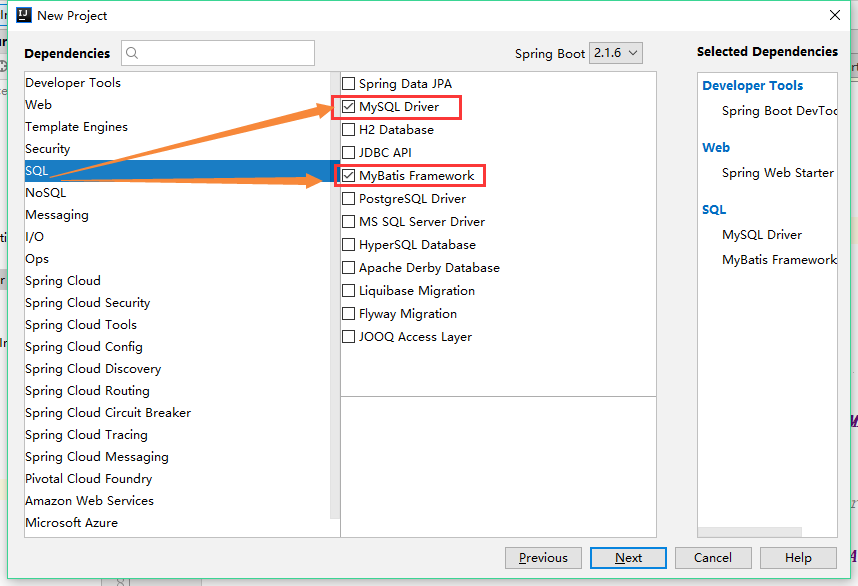Tick MS SQL Server Driver checkbox
Screen dimensions: 858x586
pyautogui.click(x=348, y=222)
